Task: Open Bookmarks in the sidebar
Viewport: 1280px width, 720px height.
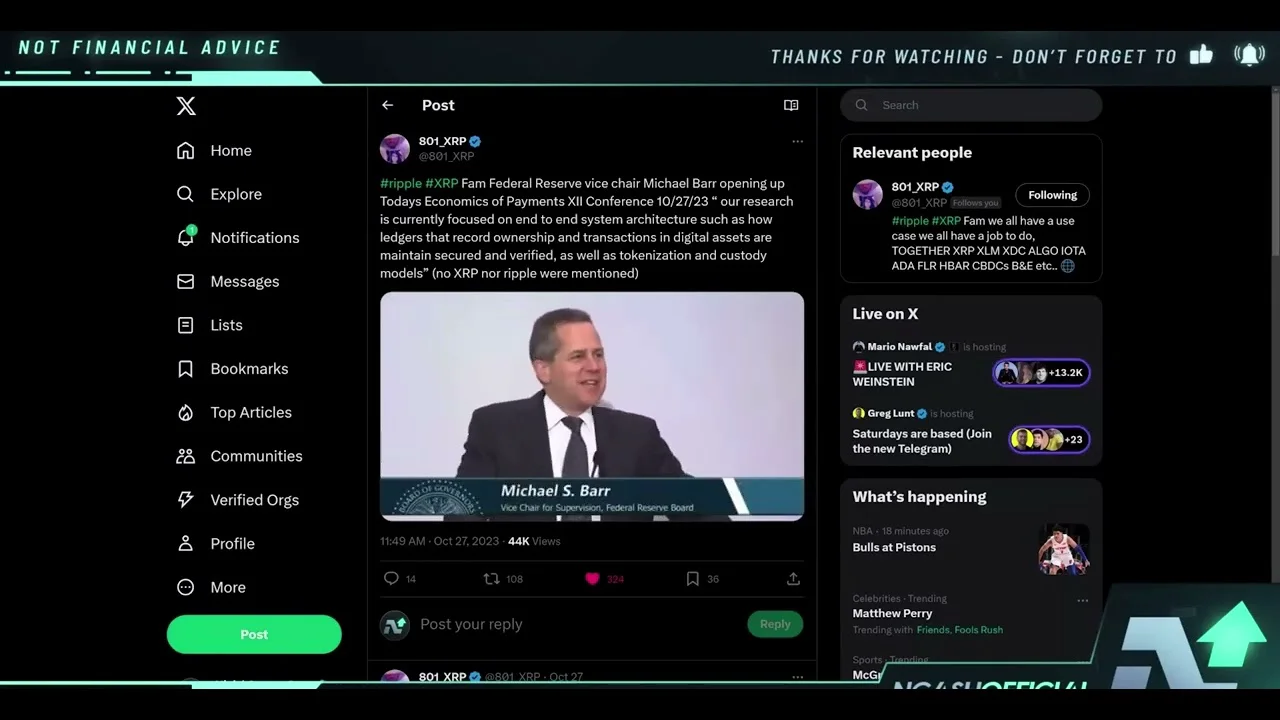Action: [x=248, y=369]
